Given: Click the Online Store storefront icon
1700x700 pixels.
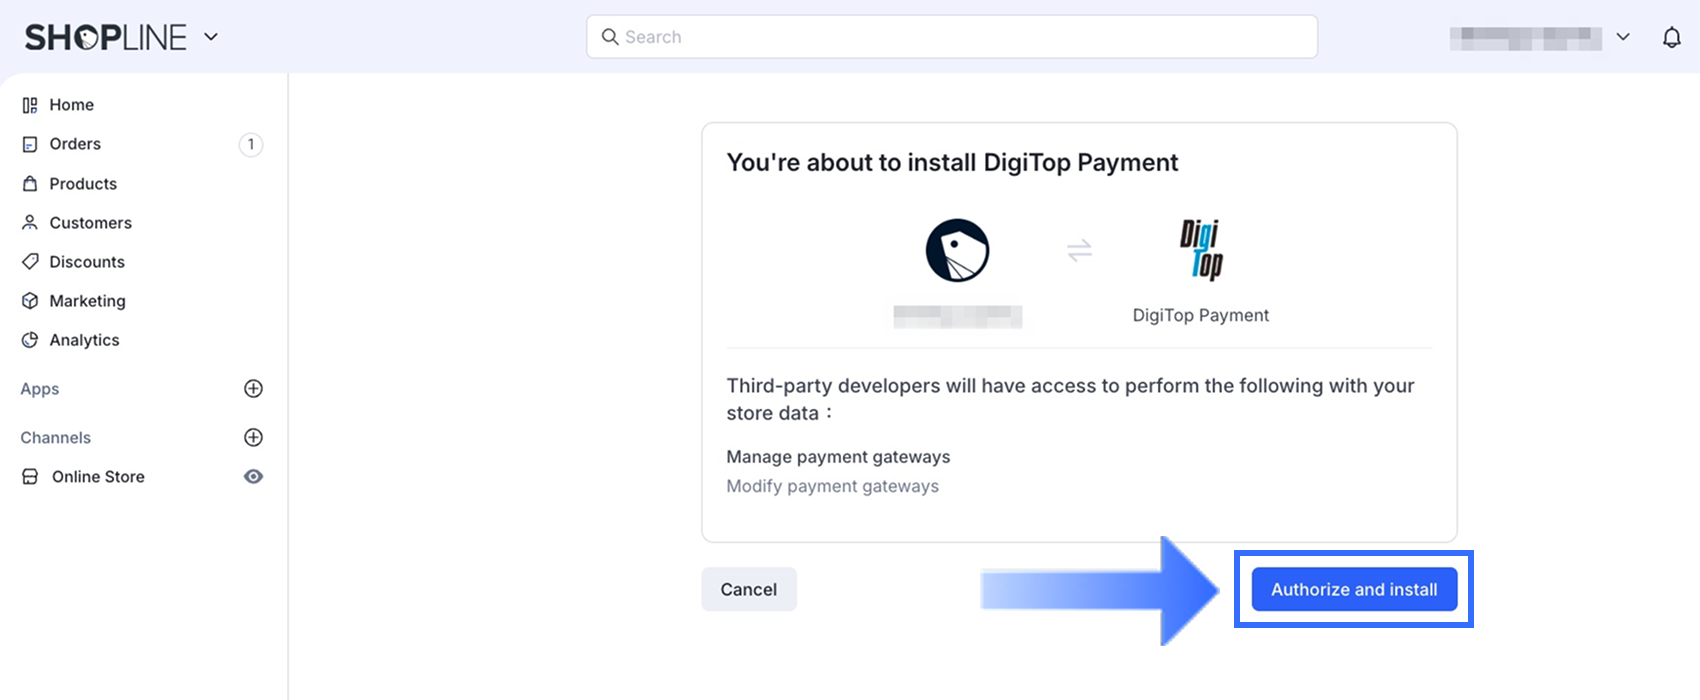Looking at the screenshot, I should coord(30,477).
